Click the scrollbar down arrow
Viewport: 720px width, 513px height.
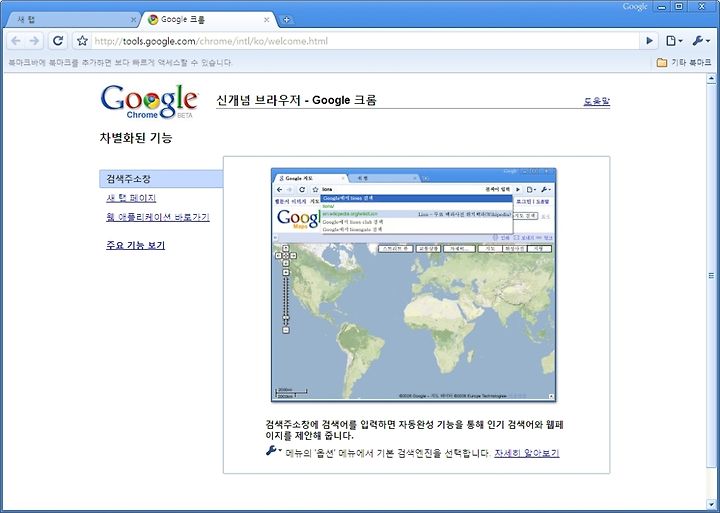(x=711, y=503)
